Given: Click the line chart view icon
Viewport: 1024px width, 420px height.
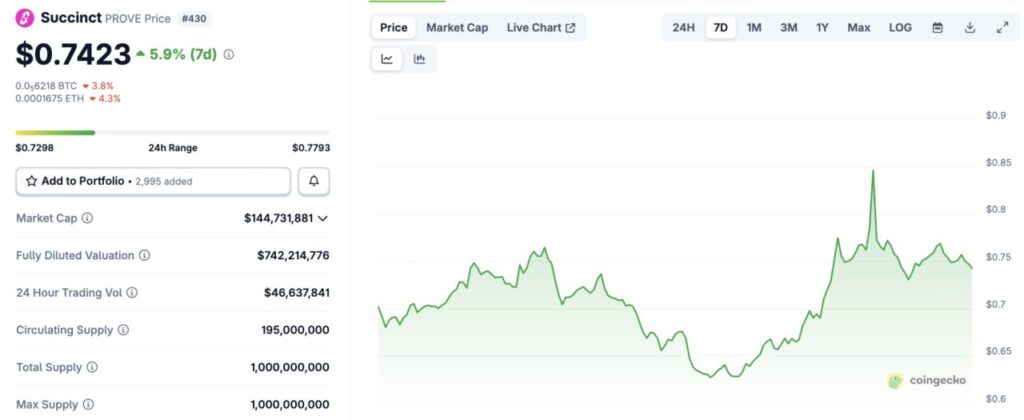Looking at the screenshot, I should click(387, 60).
